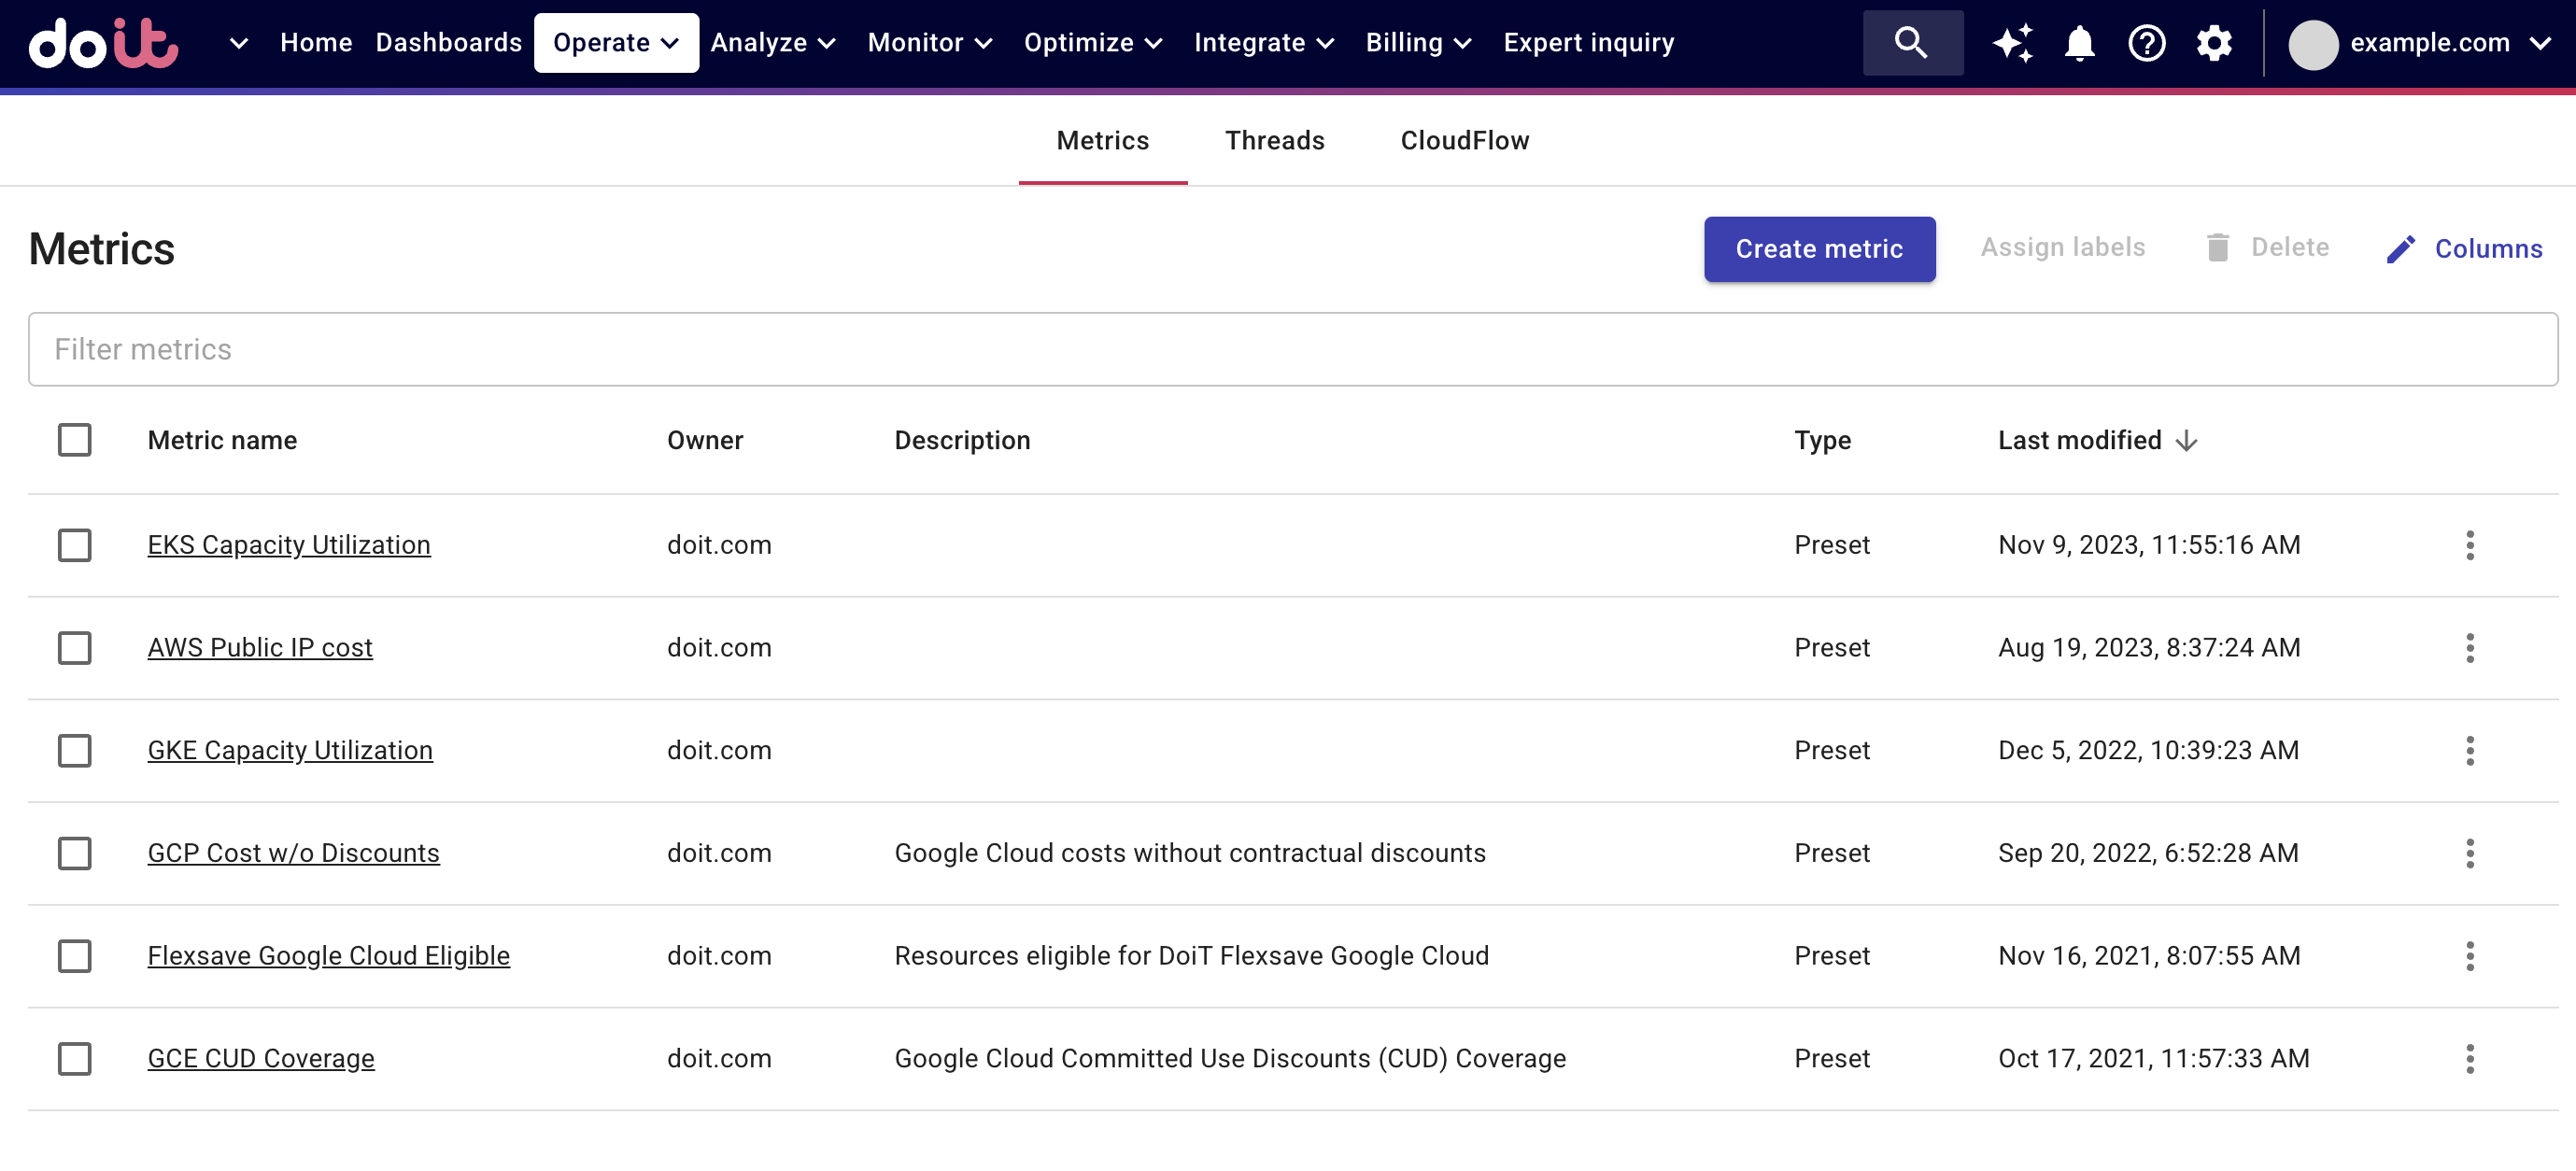2576x1171 pixels.
Task: Click 'Oct 17, 2021, 11:57:33 AM' cell
Action: click(x=2153, y=1059)
